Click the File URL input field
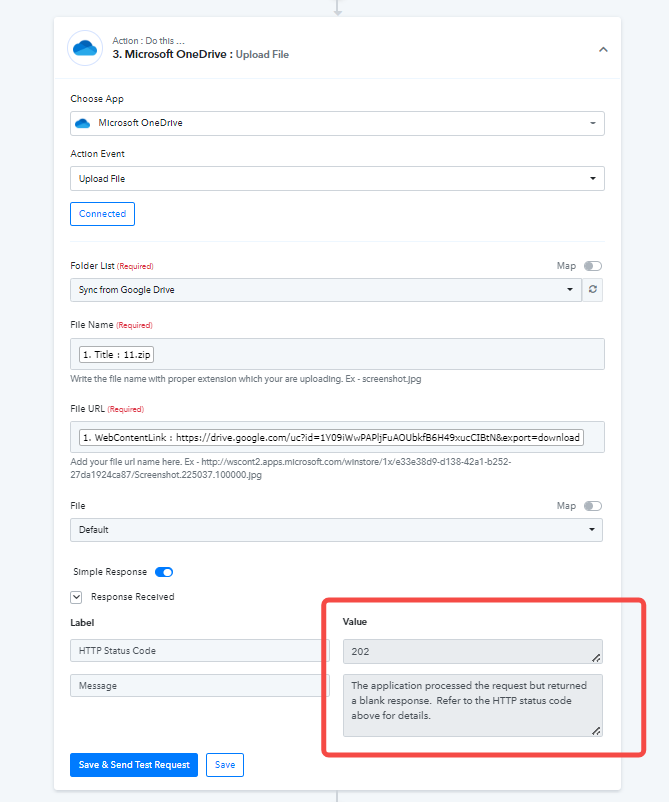The height and width of the screenshot is (802, 669). pyautogui.click(x=337, y=437)
